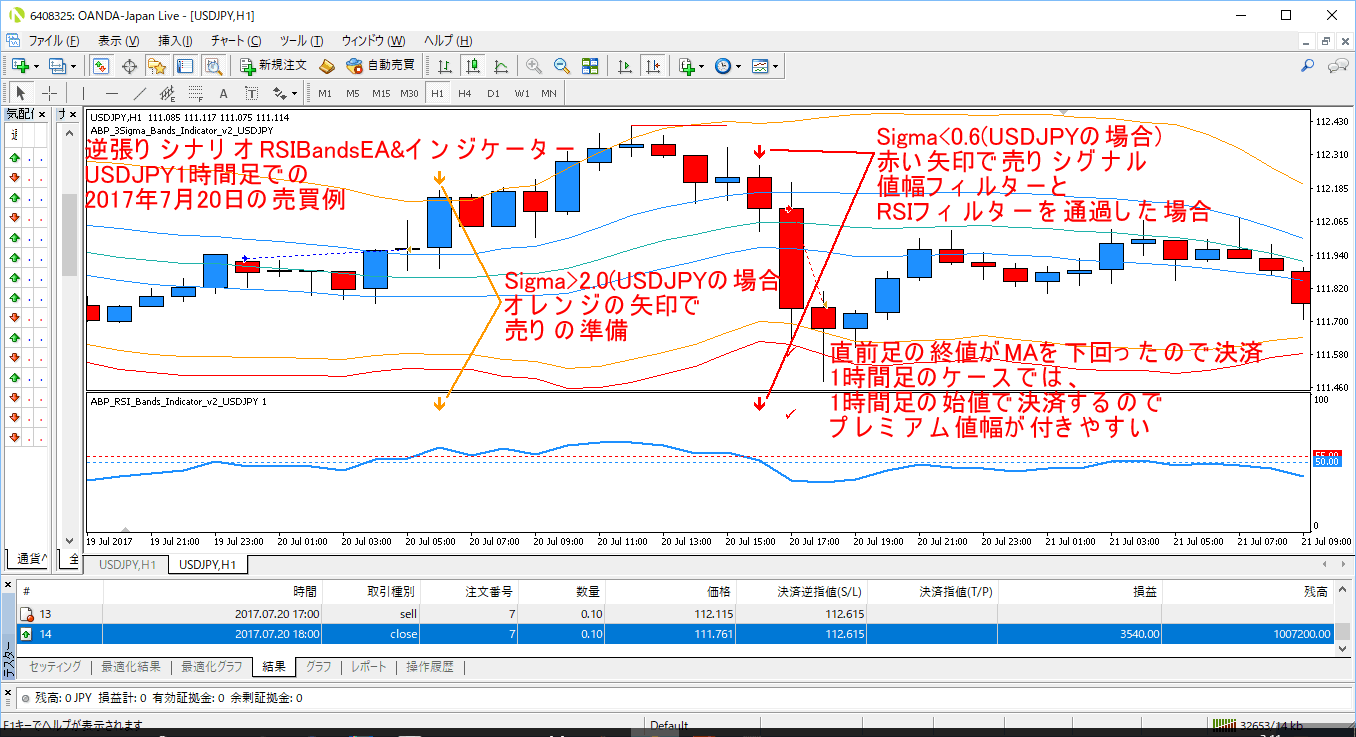Viewport: 1356px width, 737px height.
Task: Select the Equidistant Channel tool
Action: (x=168, y=93)
